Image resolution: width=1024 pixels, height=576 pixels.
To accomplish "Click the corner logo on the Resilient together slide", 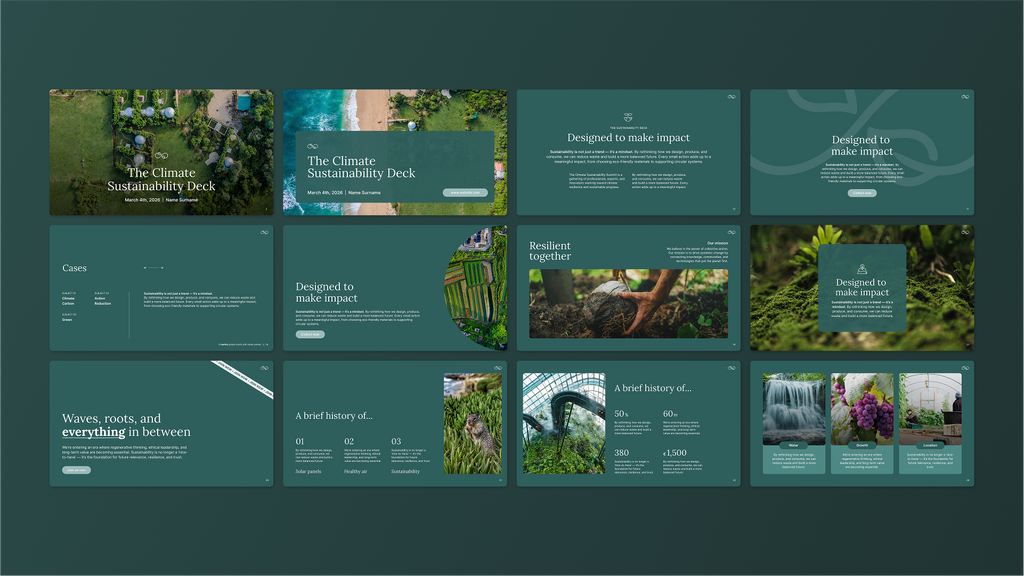I will (x=731, y=232).
